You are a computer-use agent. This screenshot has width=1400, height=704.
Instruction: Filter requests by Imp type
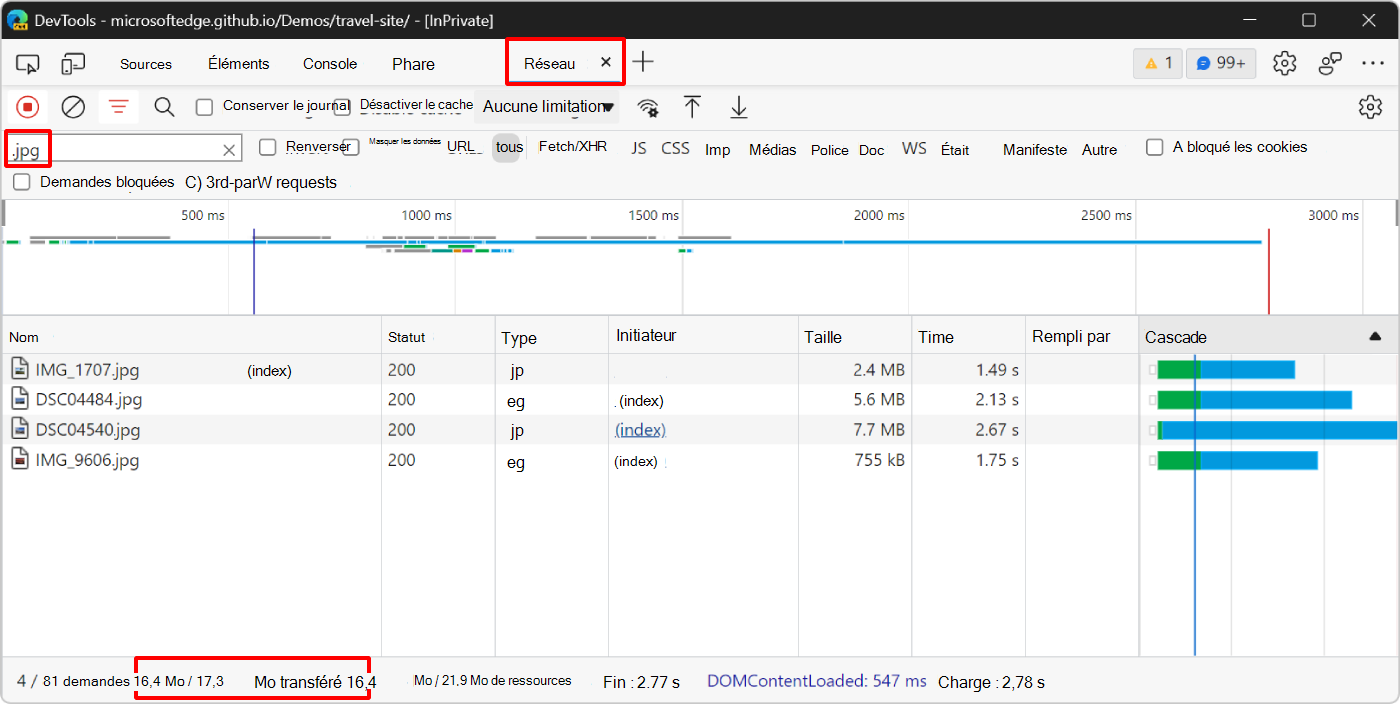tap(717, 149)
